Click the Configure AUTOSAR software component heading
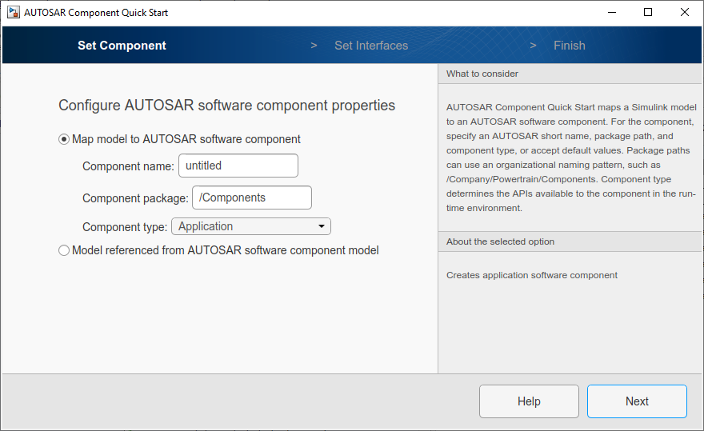 227,105
